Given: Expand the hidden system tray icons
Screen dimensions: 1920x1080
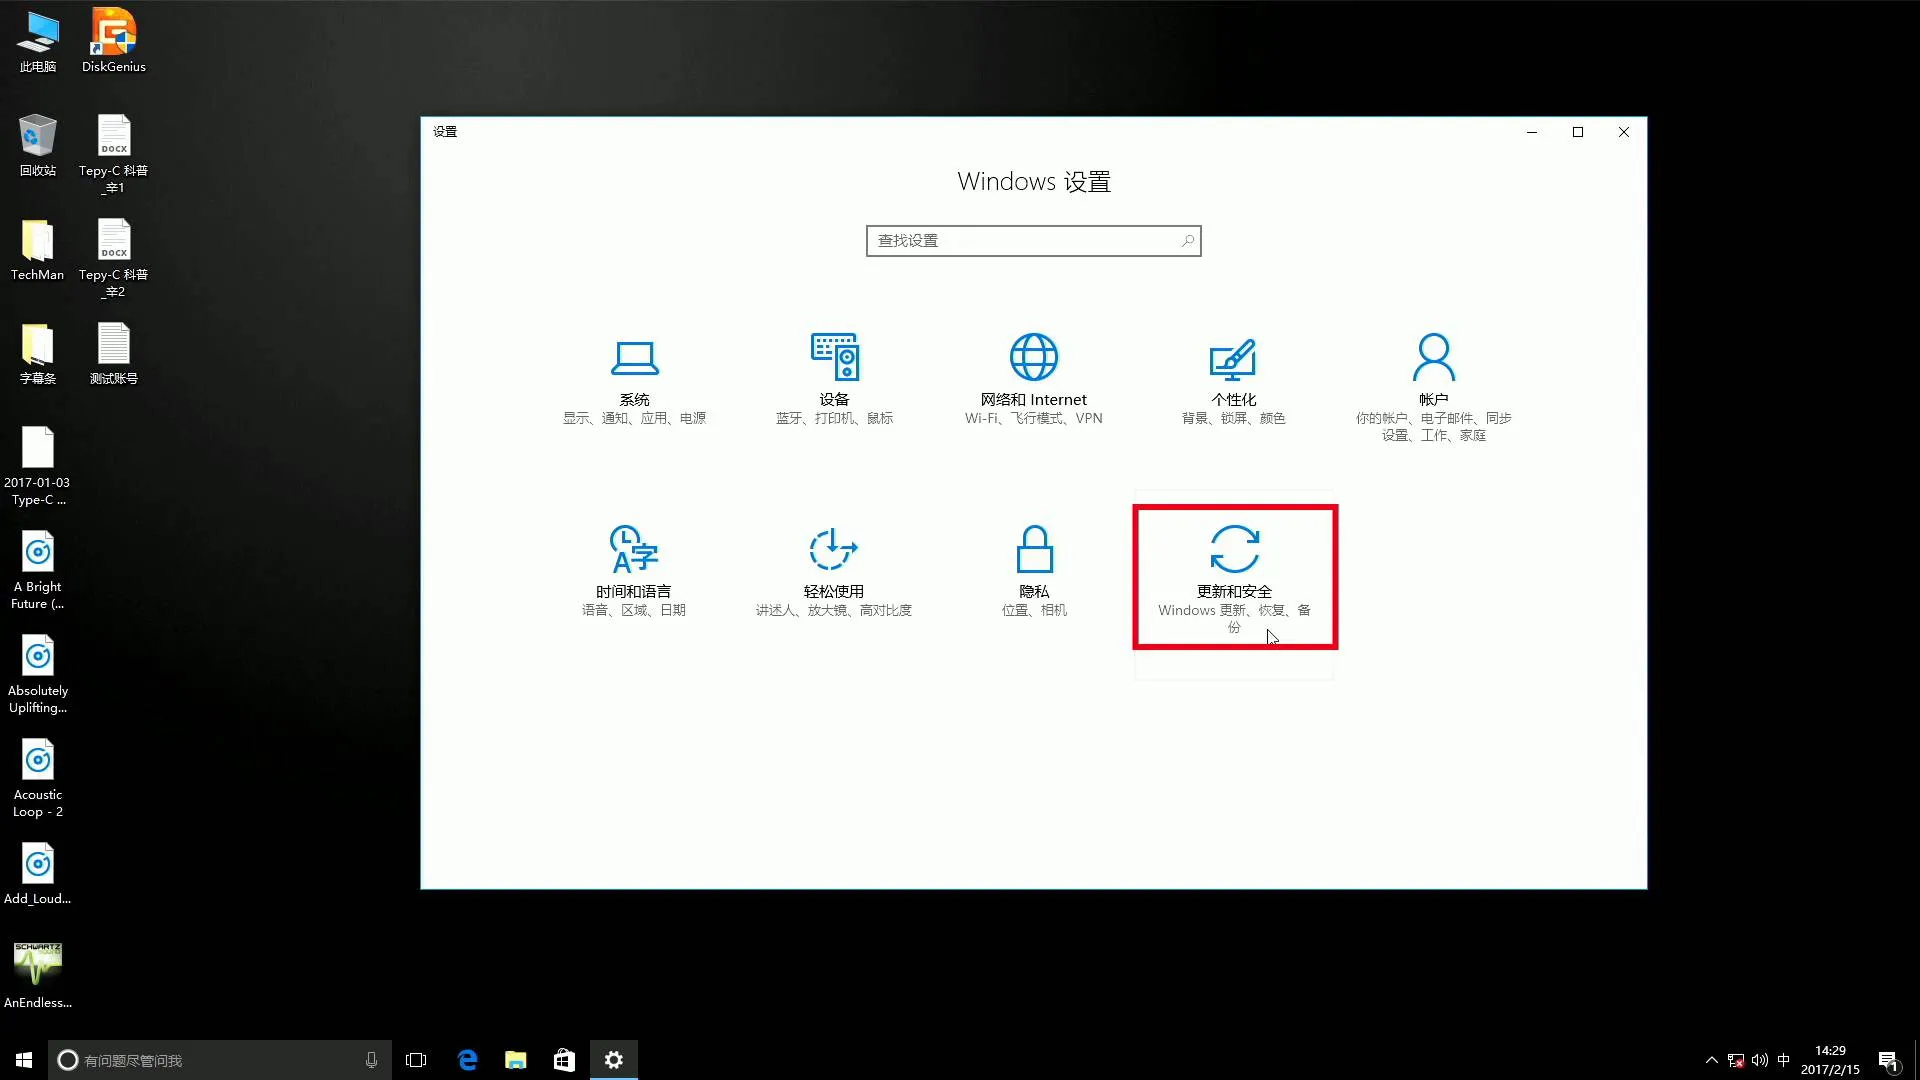Looking at the screenshot, I should [1711, 1060].
